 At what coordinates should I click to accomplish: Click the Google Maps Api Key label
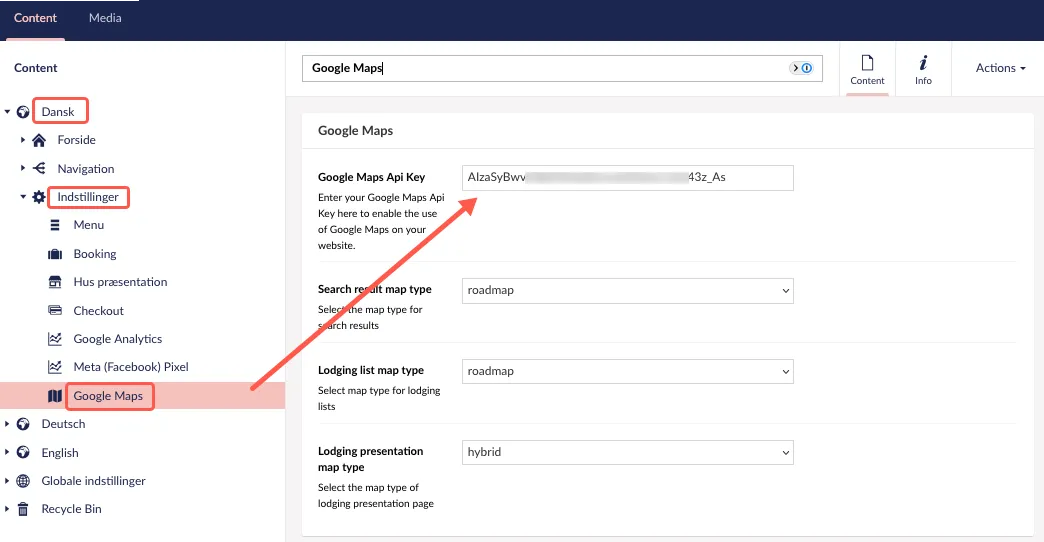coord(372,177)
